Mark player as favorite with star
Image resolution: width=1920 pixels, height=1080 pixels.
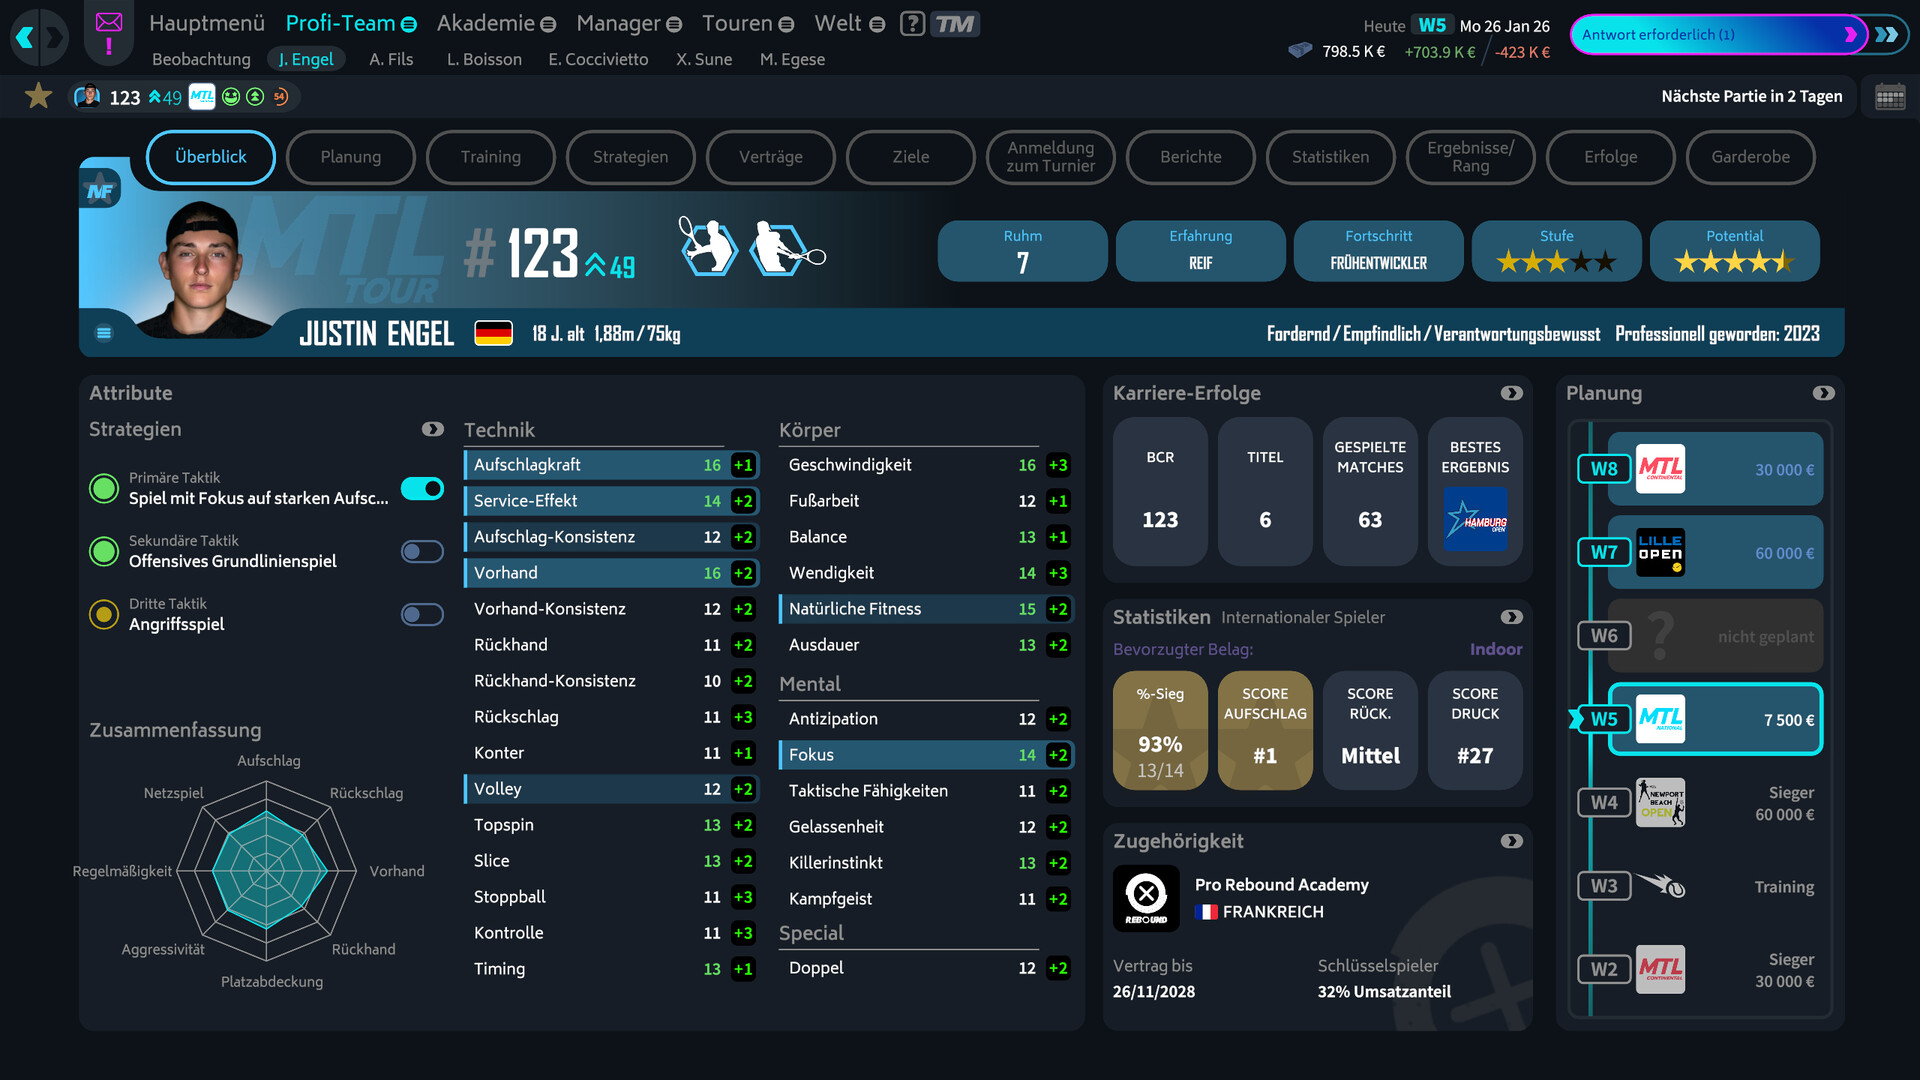[39, 96]
